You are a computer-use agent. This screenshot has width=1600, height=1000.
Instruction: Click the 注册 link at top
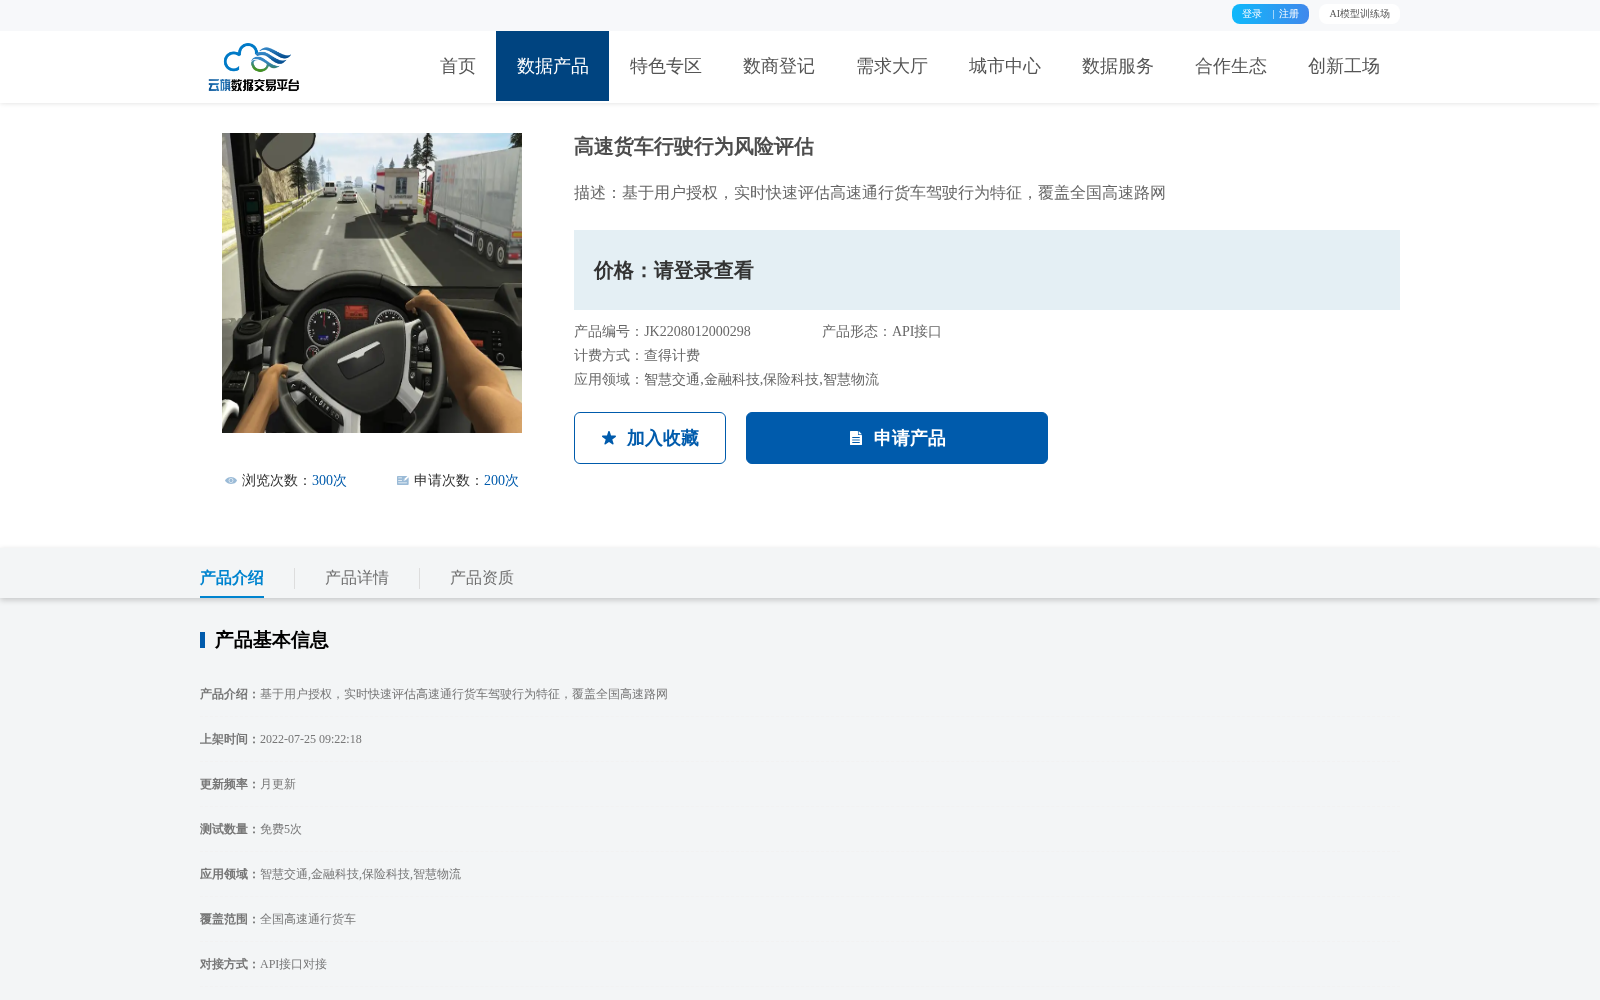[1289, 14]
